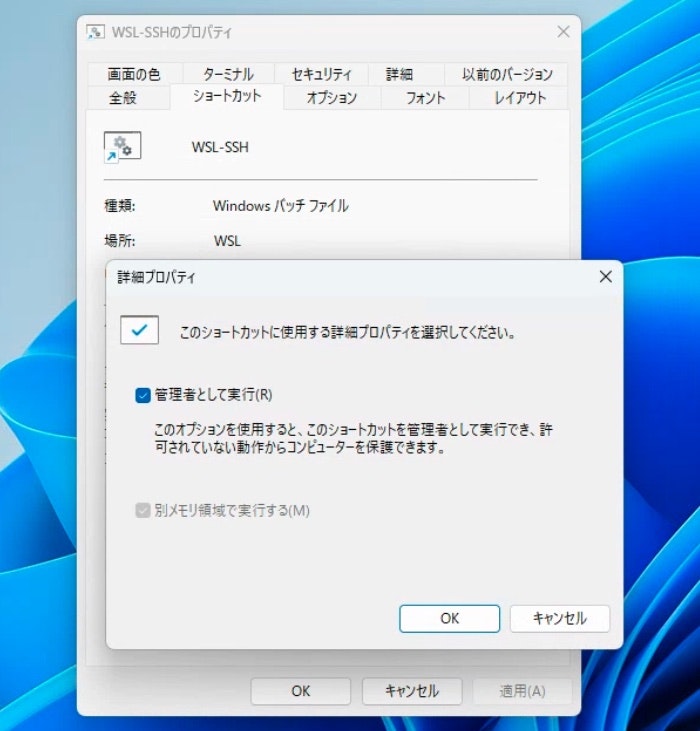
Task: Click the title bar icon of WSL-SSHのプロパティ
Action: click(96, 32)
